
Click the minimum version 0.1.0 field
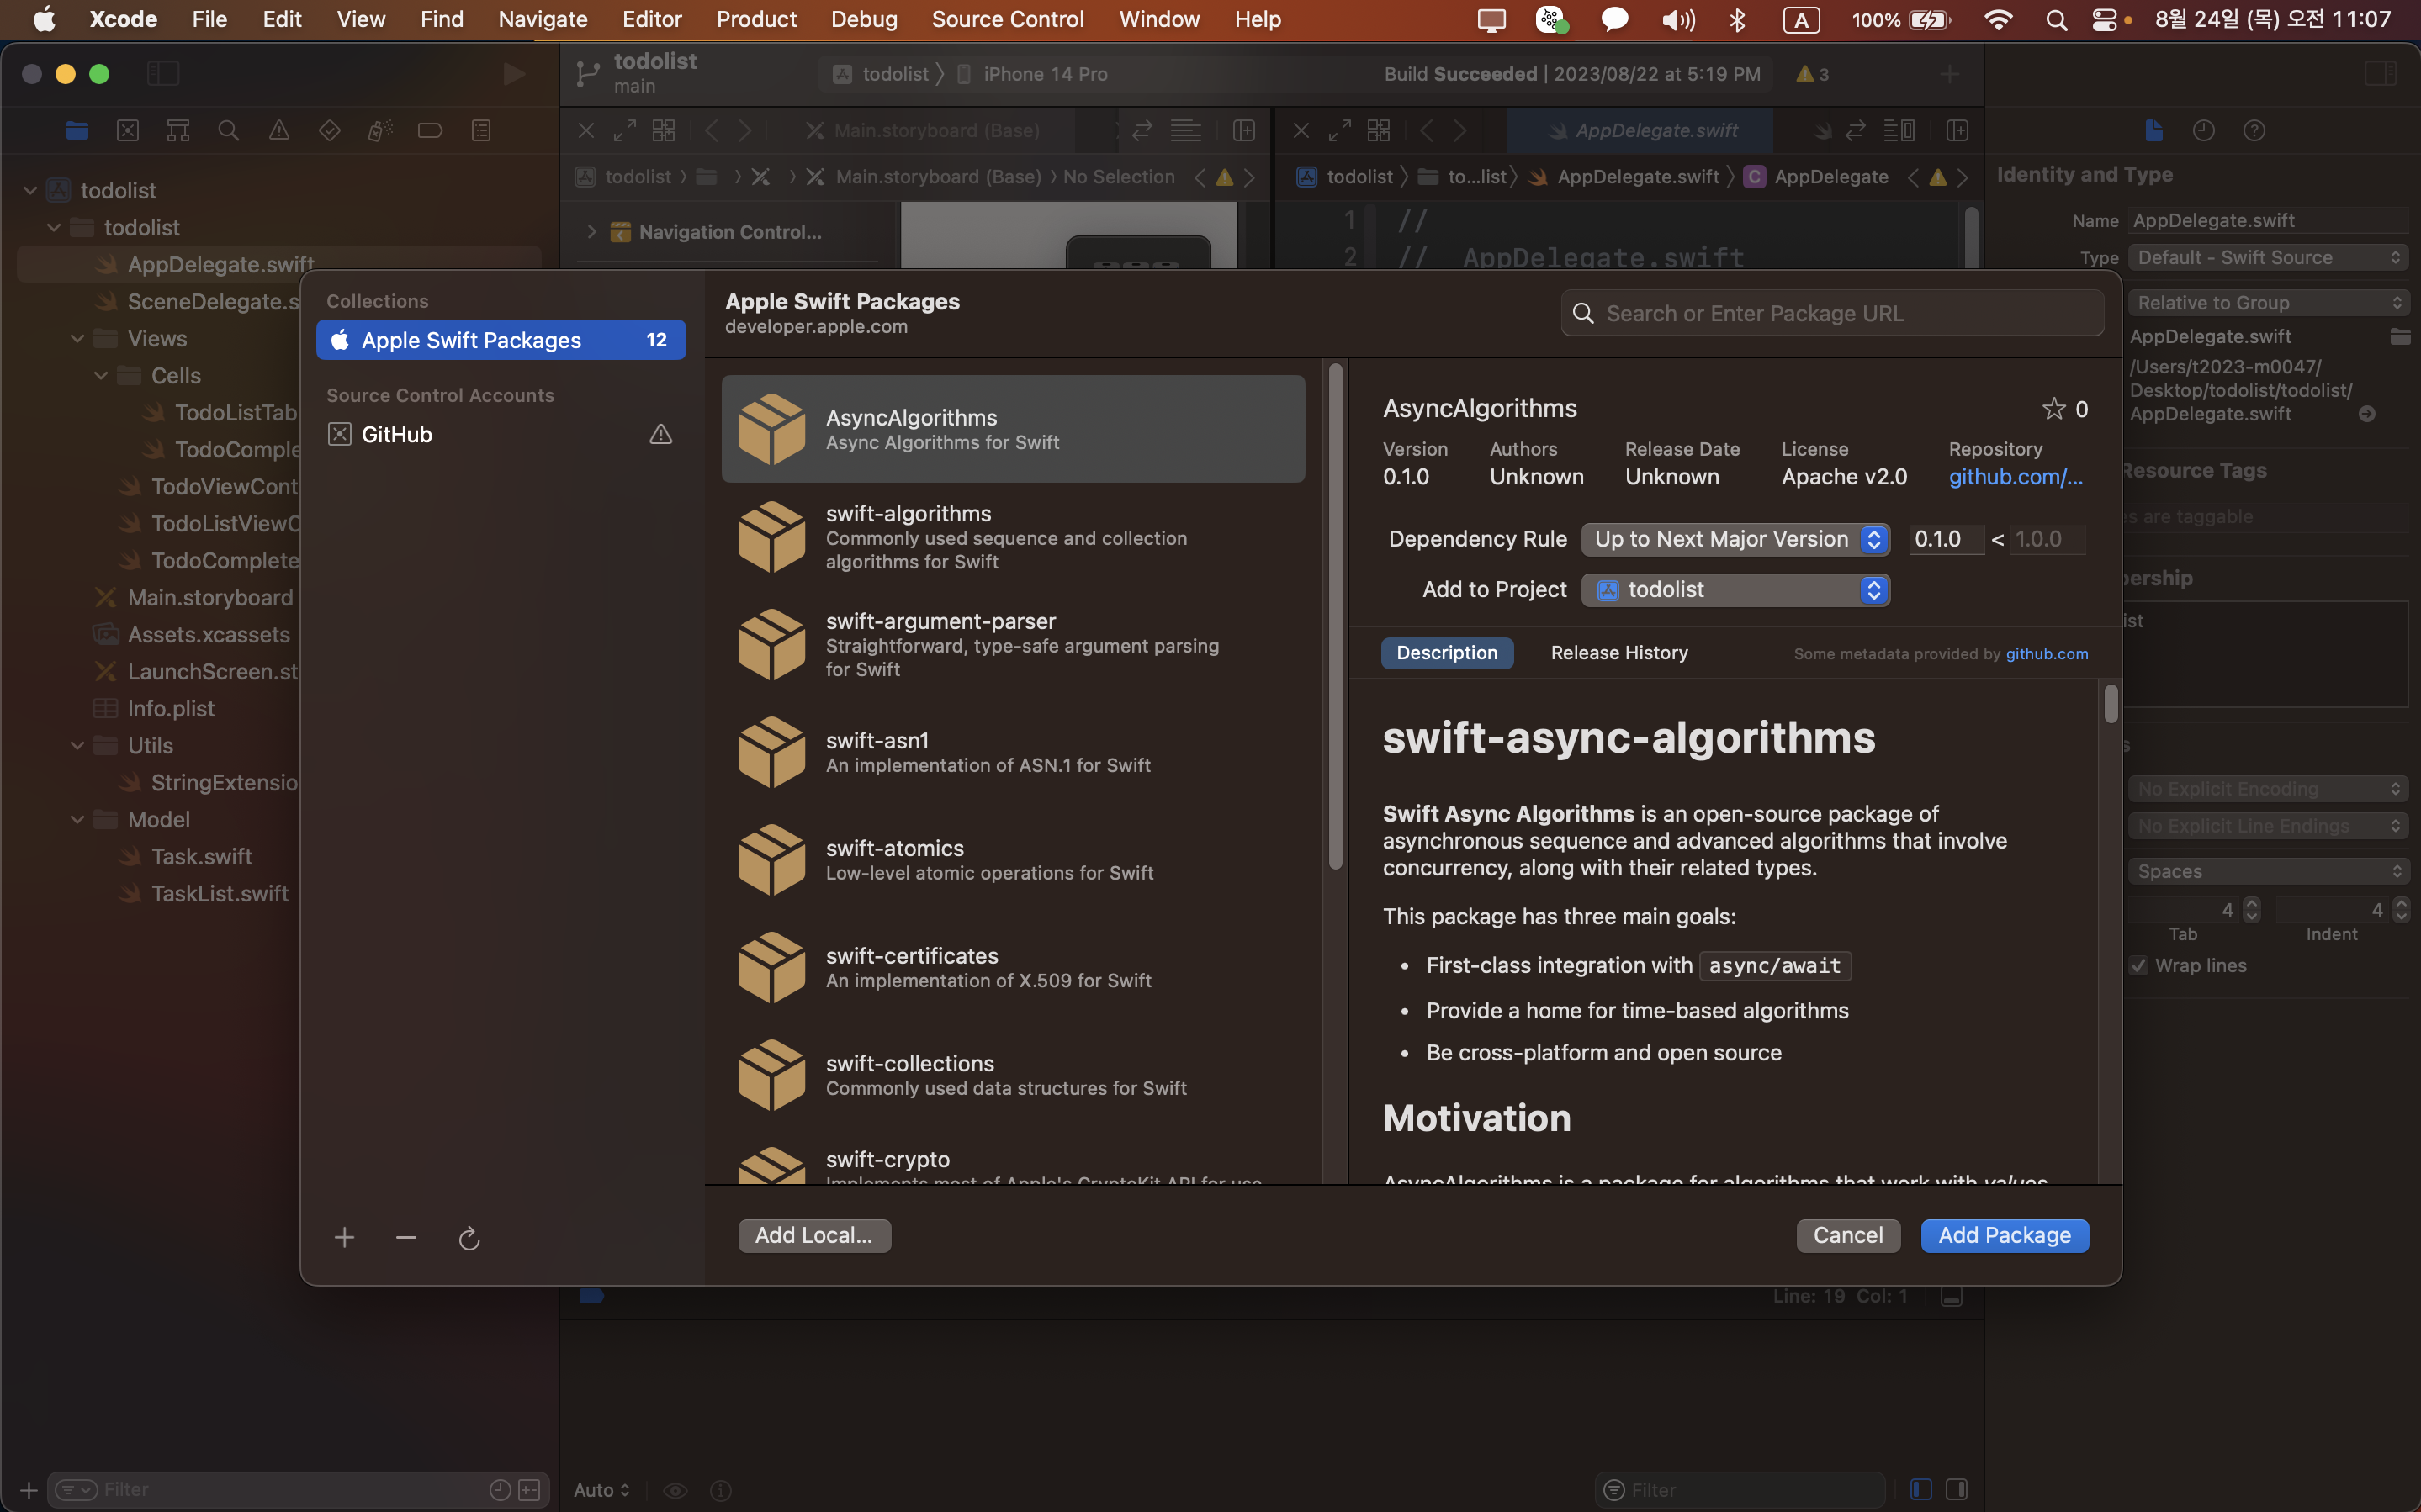[x=1946, y=539]
